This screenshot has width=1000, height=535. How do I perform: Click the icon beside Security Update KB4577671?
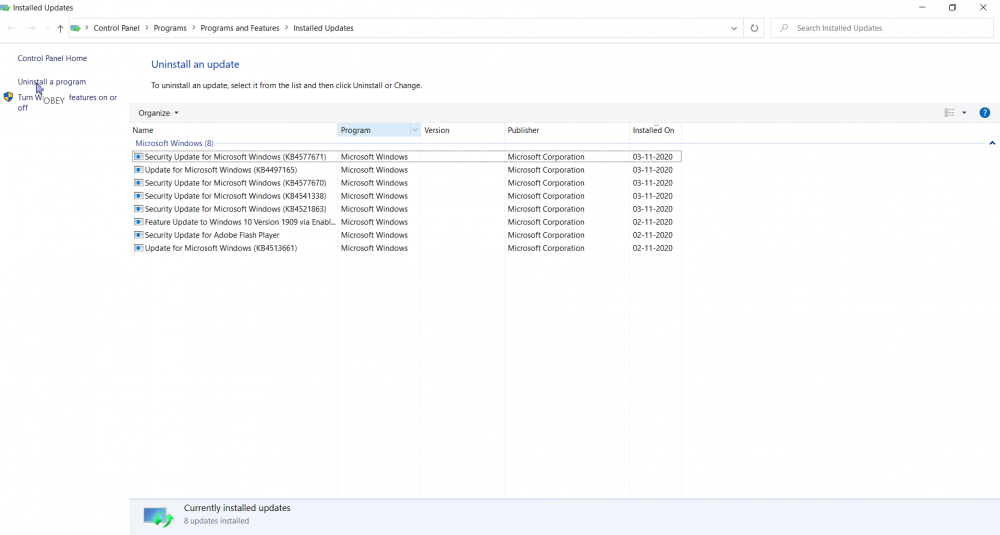[138, 157]
